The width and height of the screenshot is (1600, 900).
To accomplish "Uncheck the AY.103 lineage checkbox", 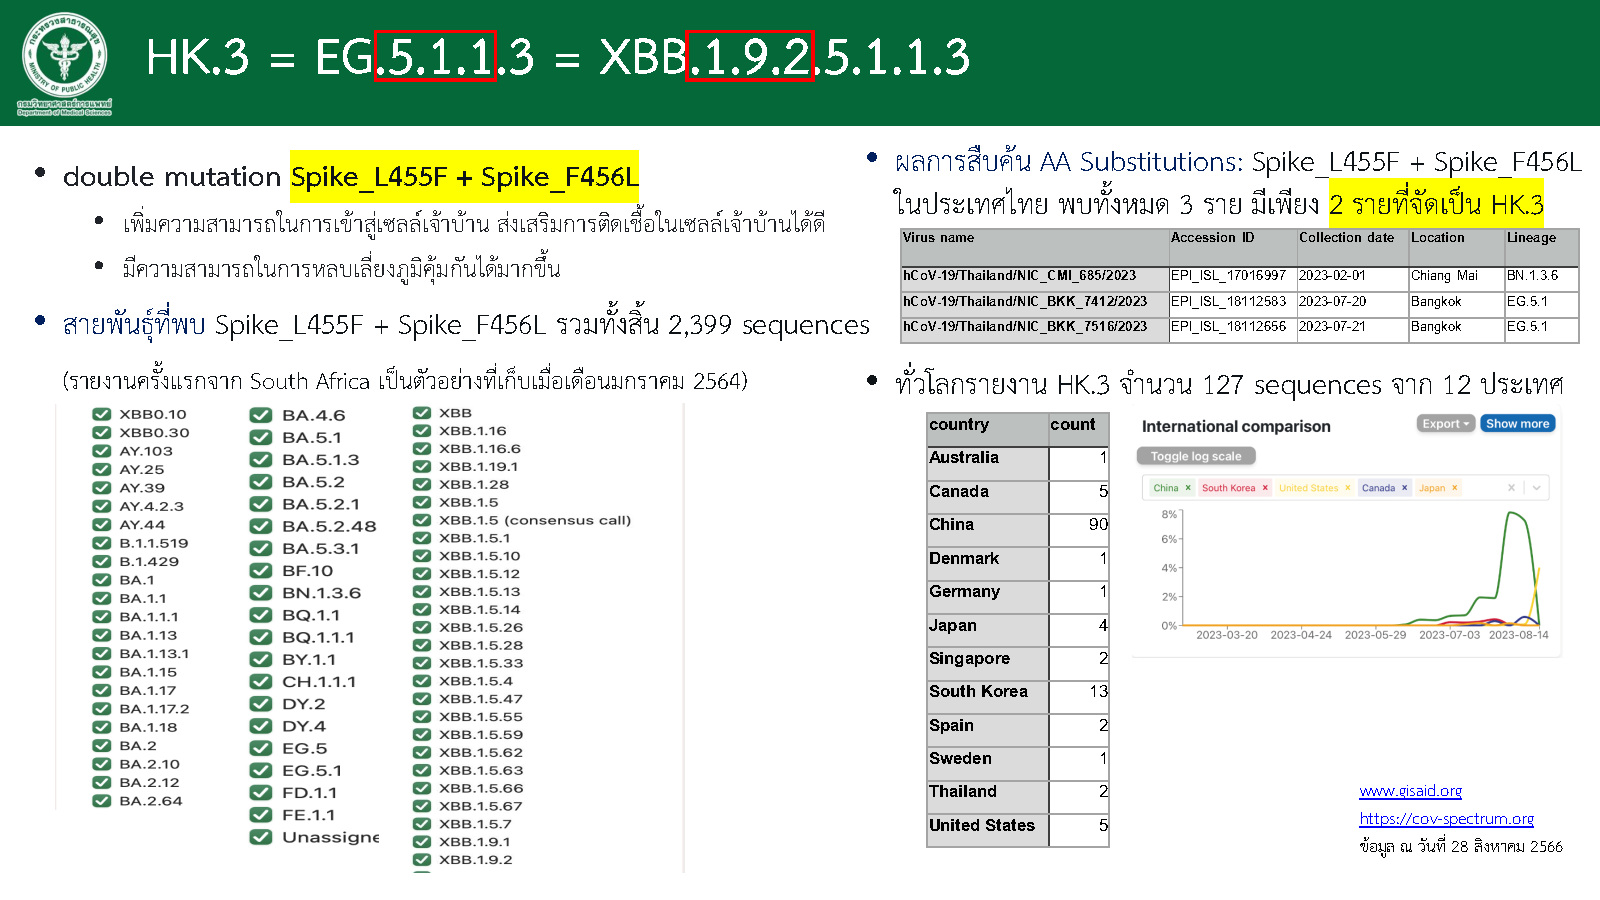I will point(101,451).
